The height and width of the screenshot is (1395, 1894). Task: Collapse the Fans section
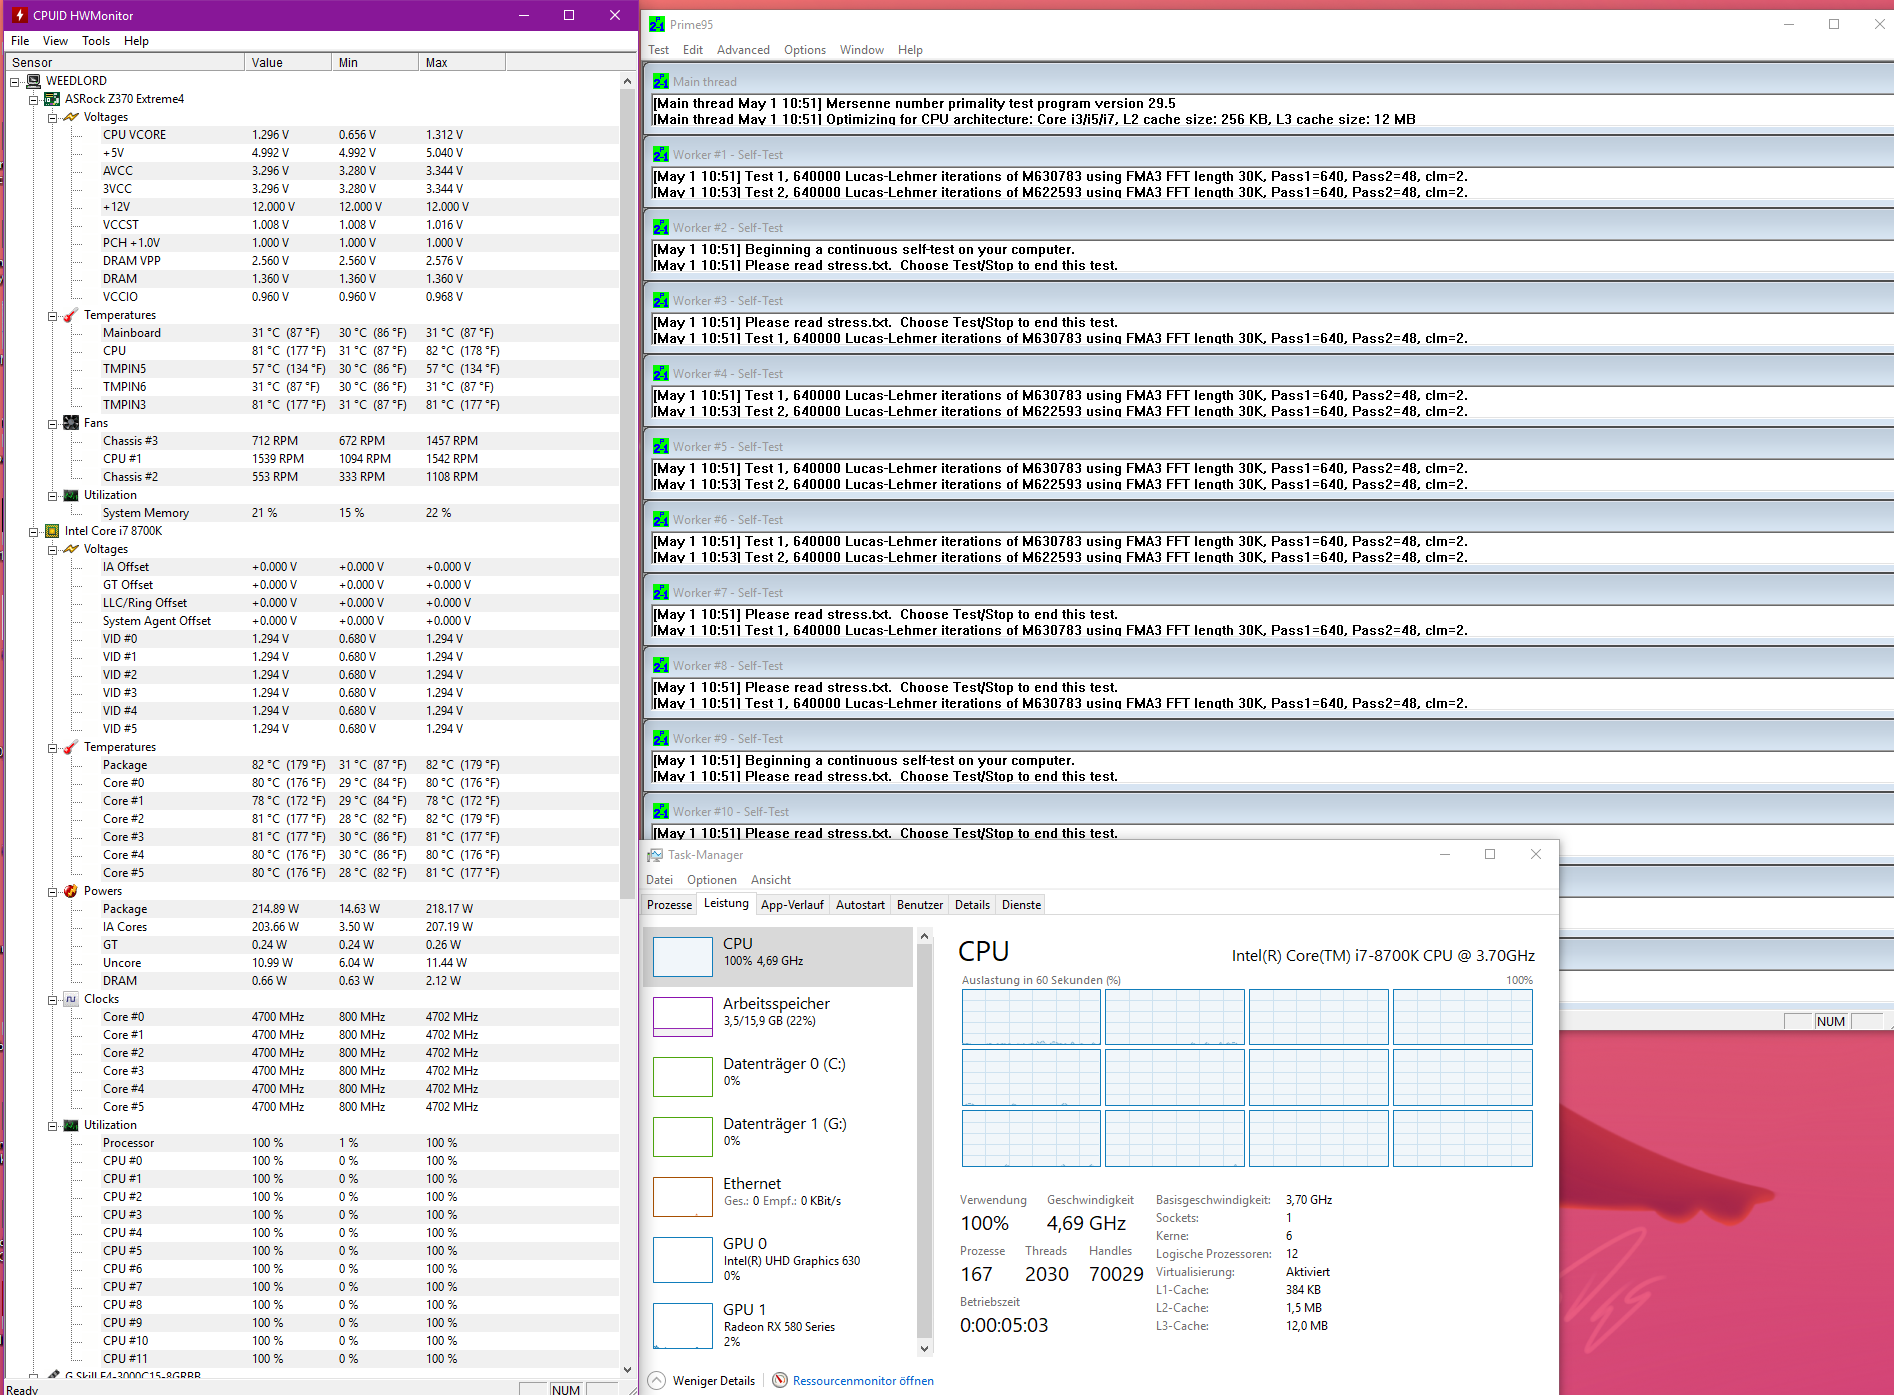tap(53, 424)
